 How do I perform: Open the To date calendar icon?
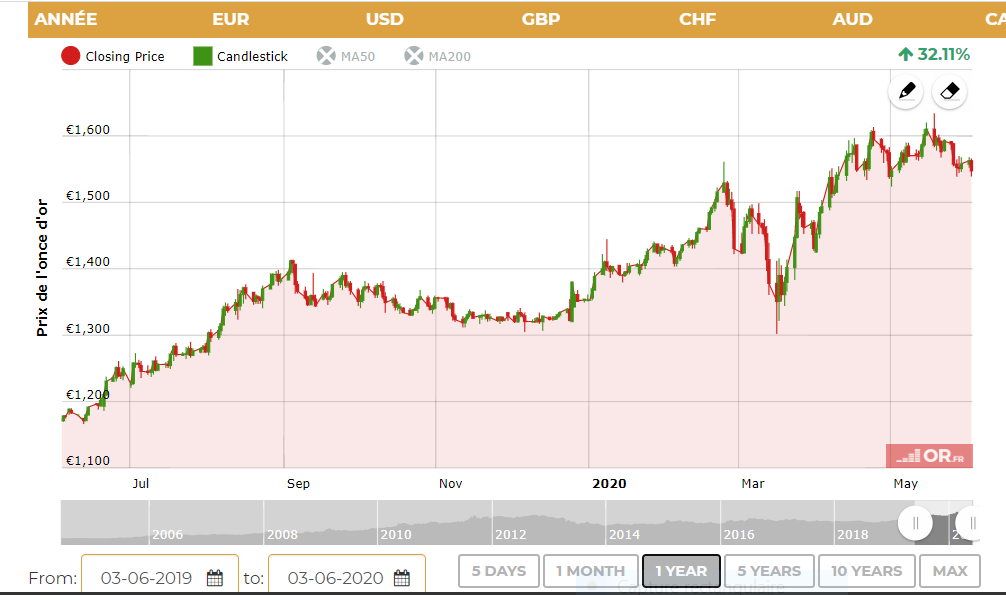402,577
